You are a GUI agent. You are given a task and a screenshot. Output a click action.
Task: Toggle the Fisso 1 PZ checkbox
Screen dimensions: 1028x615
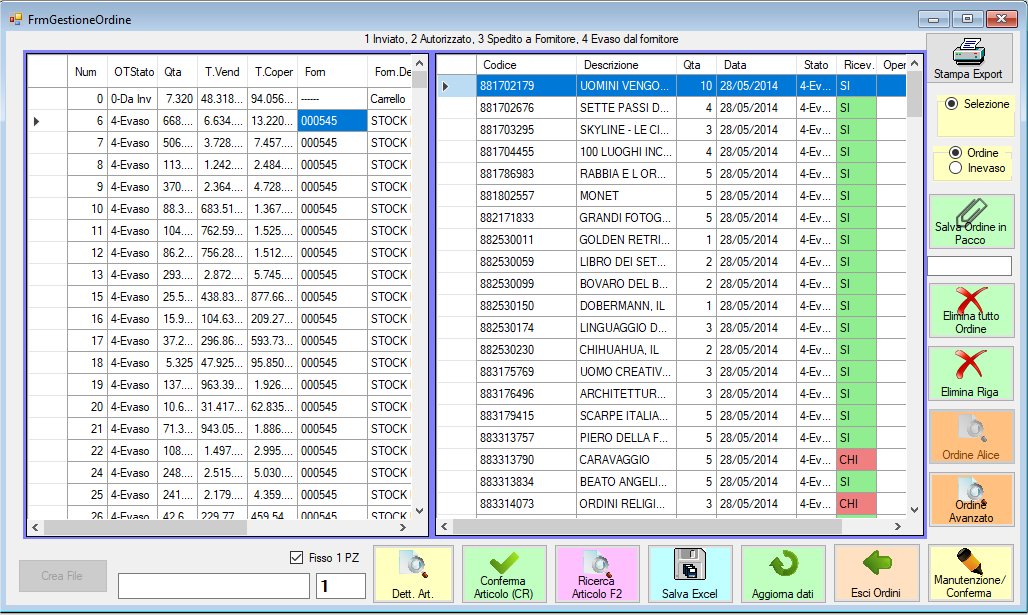[296, 557]
